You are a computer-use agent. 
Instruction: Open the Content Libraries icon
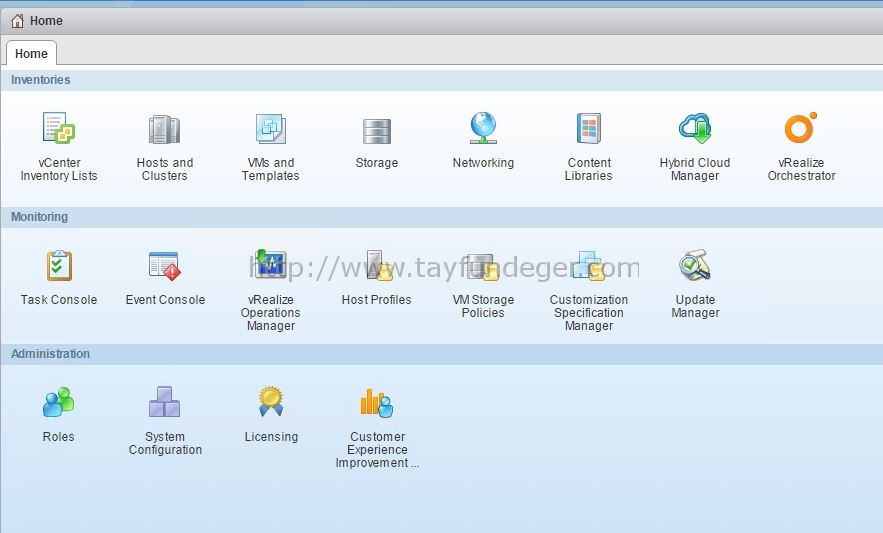(x=589, y=128)
